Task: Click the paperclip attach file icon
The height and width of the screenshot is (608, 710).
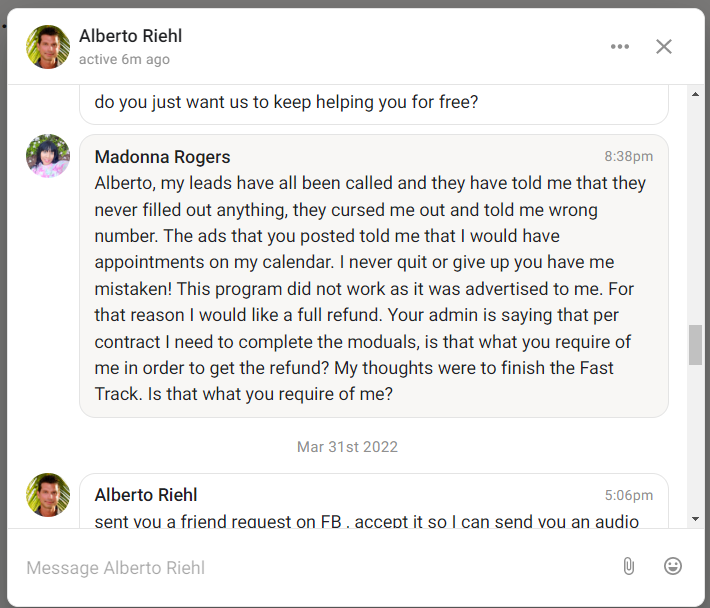Action: coord(628,566)
